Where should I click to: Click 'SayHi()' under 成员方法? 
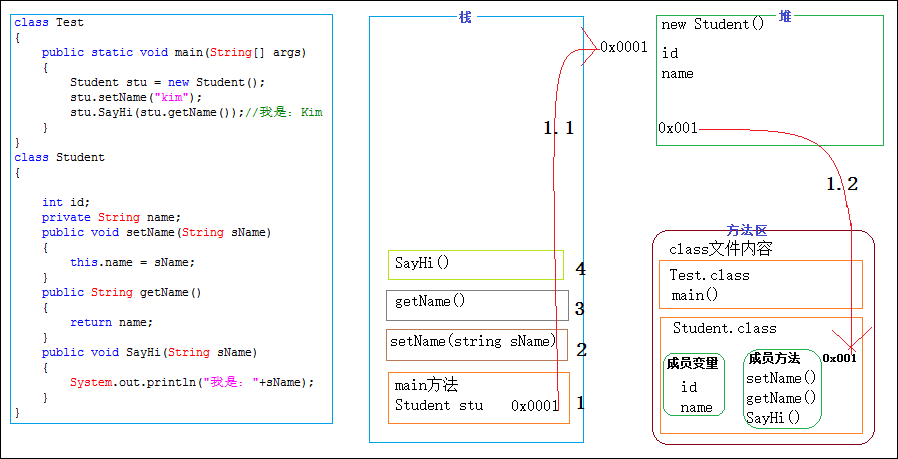coord(773,418)
